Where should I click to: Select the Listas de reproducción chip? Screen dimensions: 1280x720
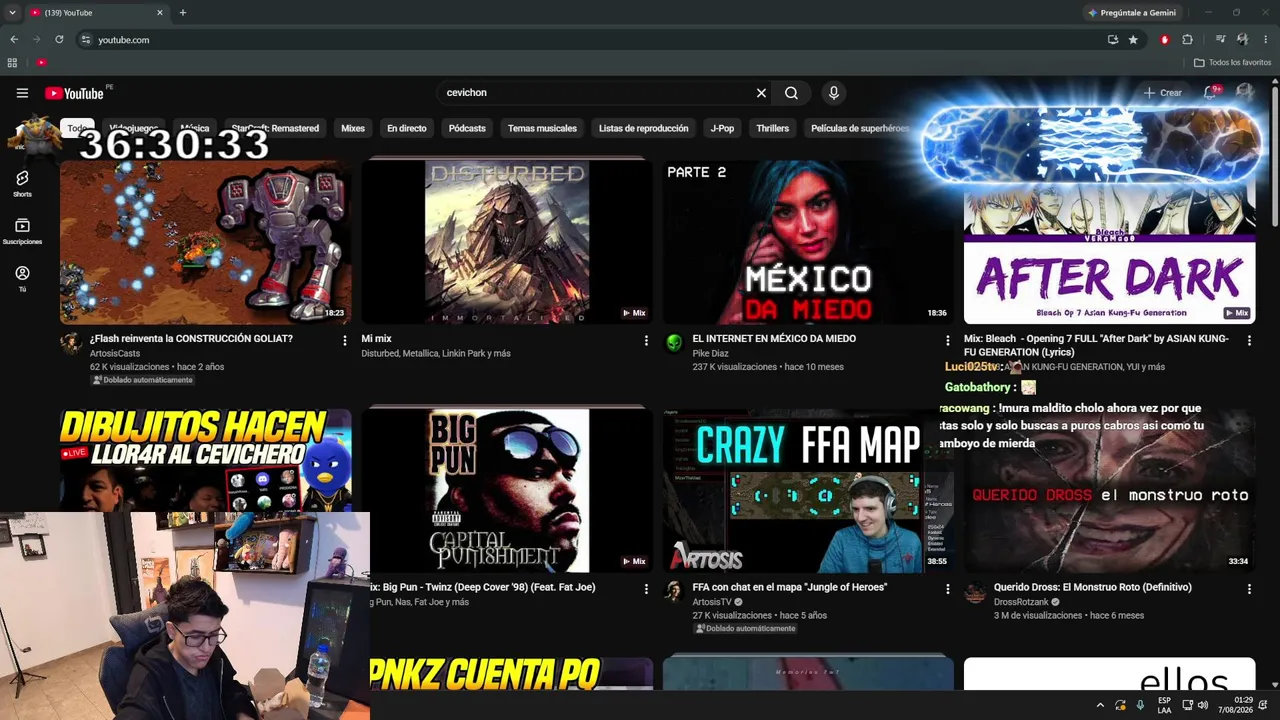coord(644,128)
